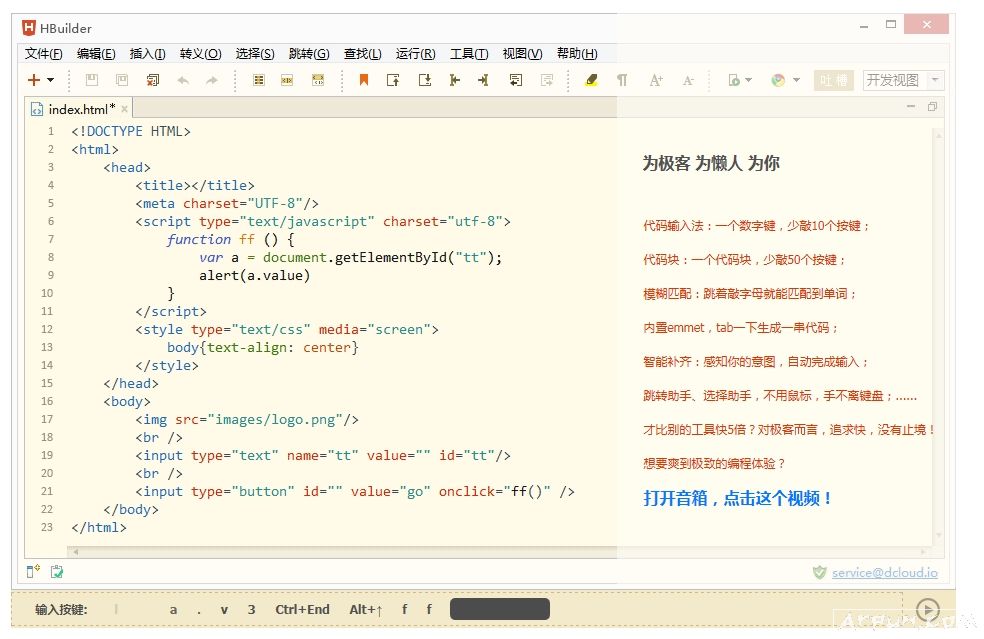Click the undo arrow in the toolbar

coord(183,80)
